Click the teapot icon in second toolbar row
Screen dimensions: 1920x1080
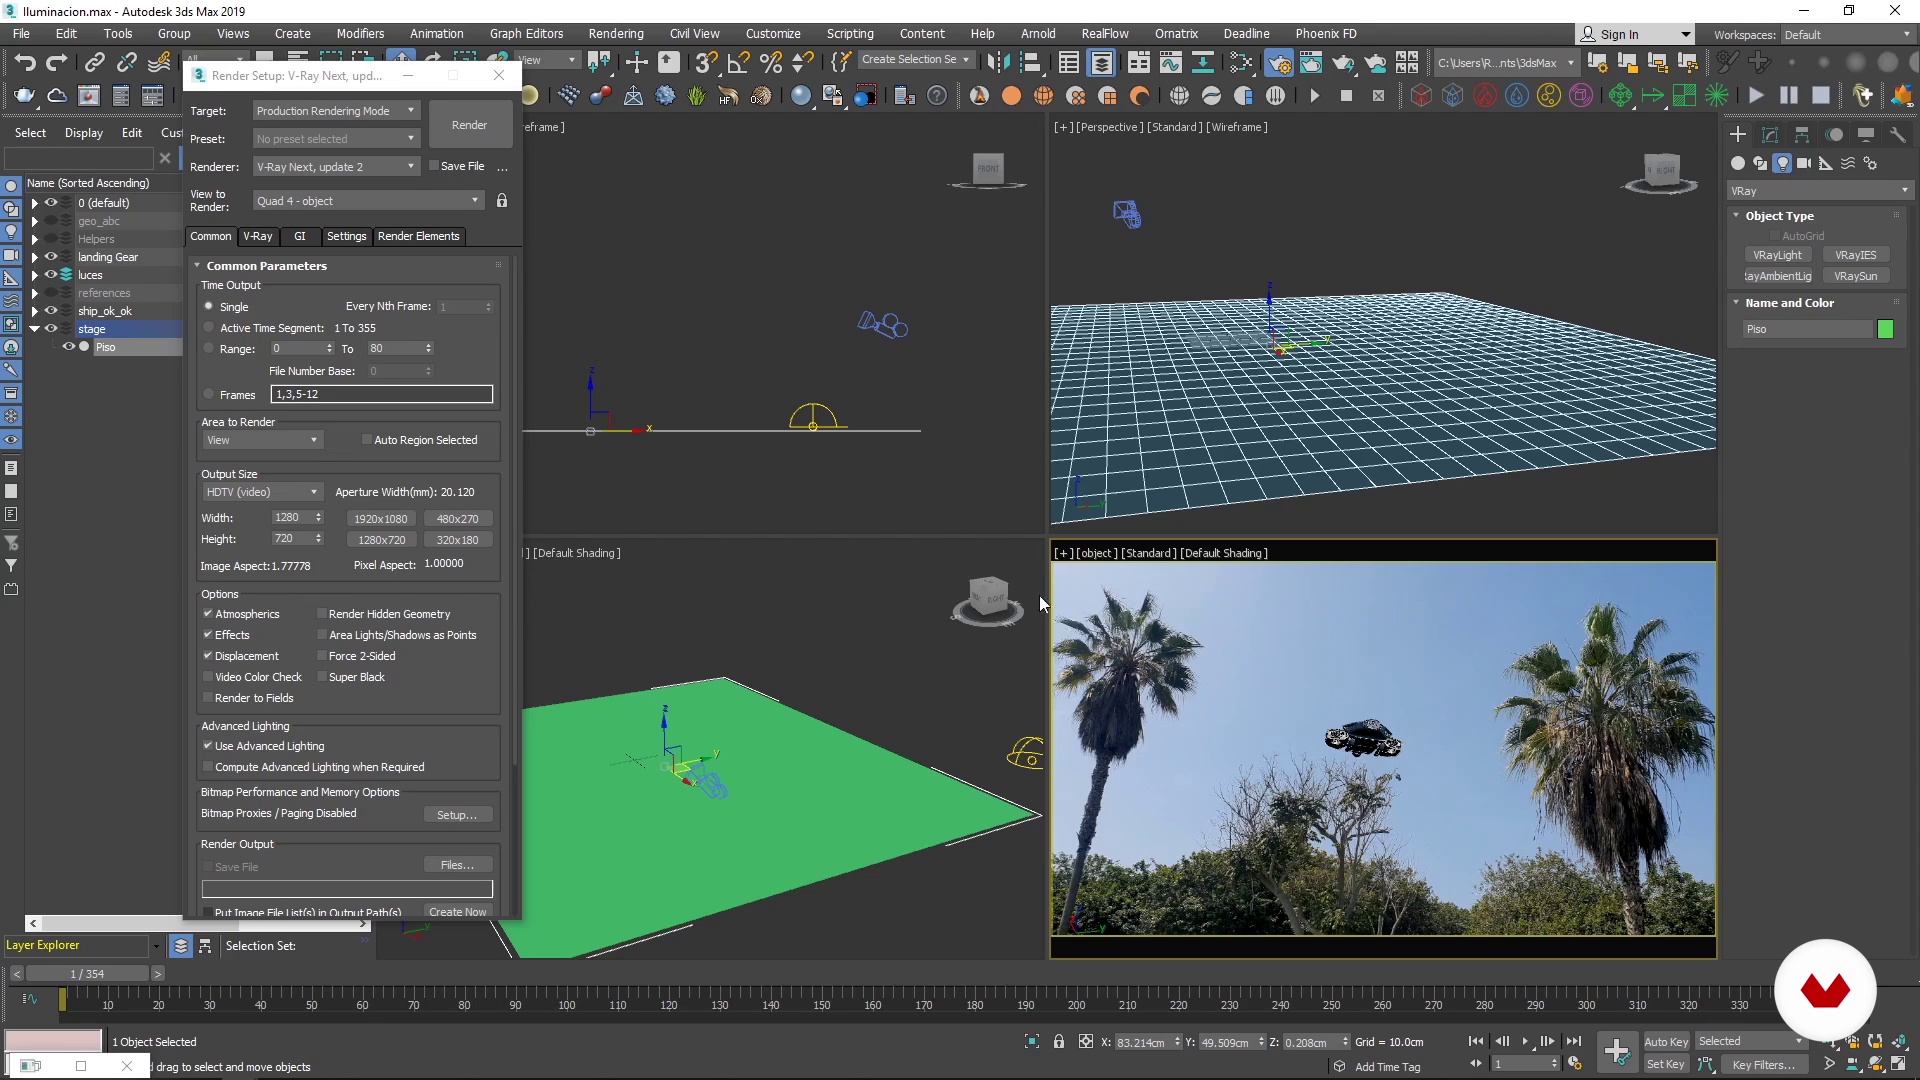[24, 96]
